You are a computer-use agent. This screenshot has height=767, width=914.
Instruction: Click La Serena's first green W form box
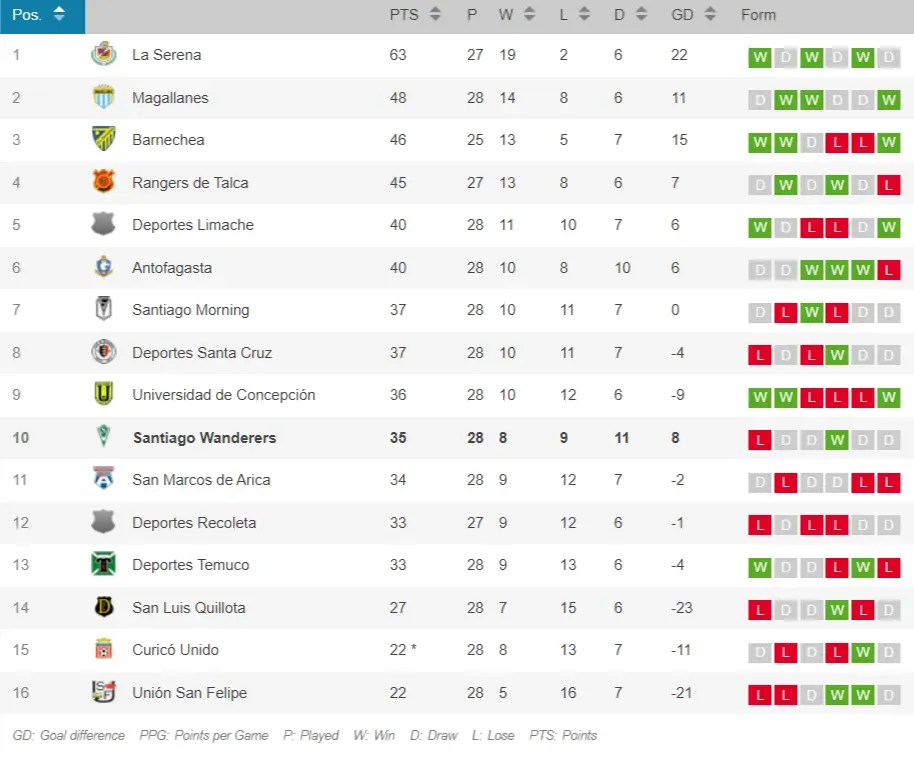(760, 57)
